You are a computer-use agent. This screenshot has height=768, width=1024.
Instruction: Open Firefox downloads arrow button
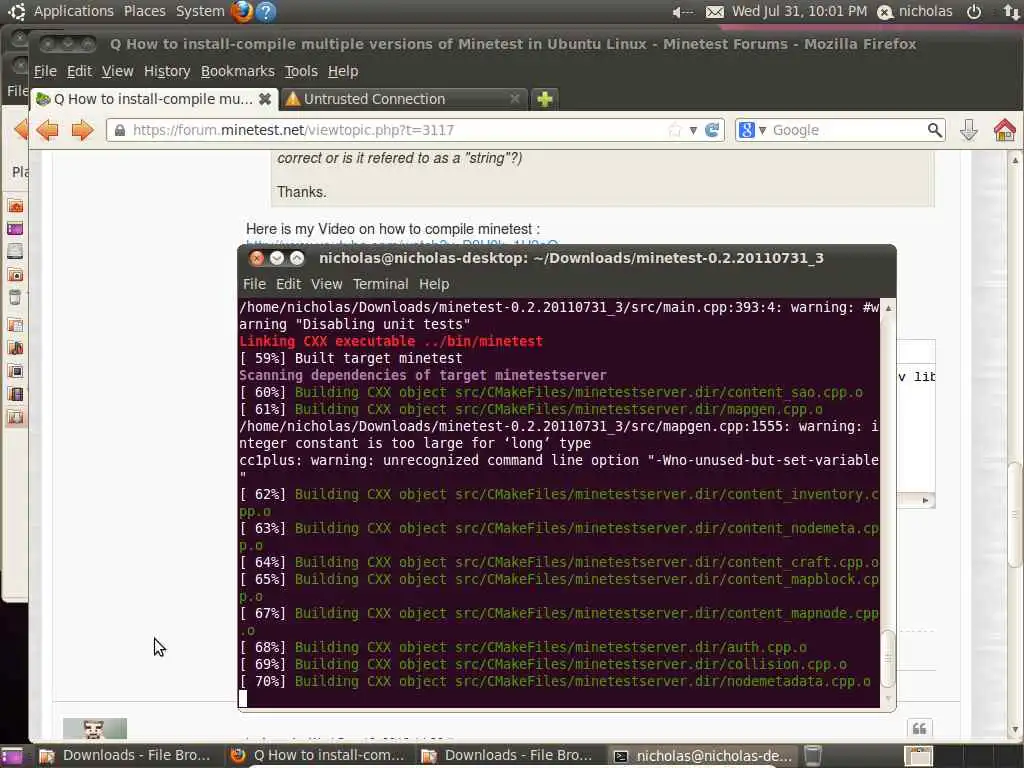click(968, 130)
